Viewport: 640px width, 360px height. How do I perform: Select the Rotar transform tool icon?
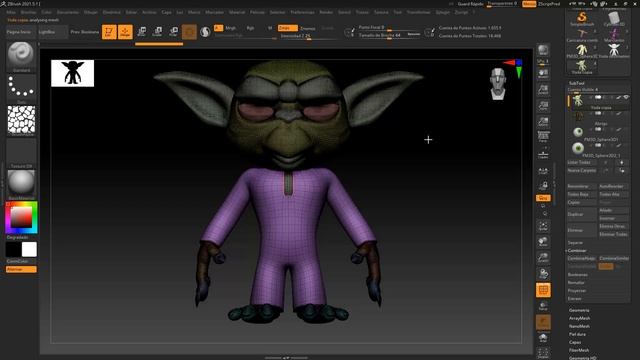173,31
